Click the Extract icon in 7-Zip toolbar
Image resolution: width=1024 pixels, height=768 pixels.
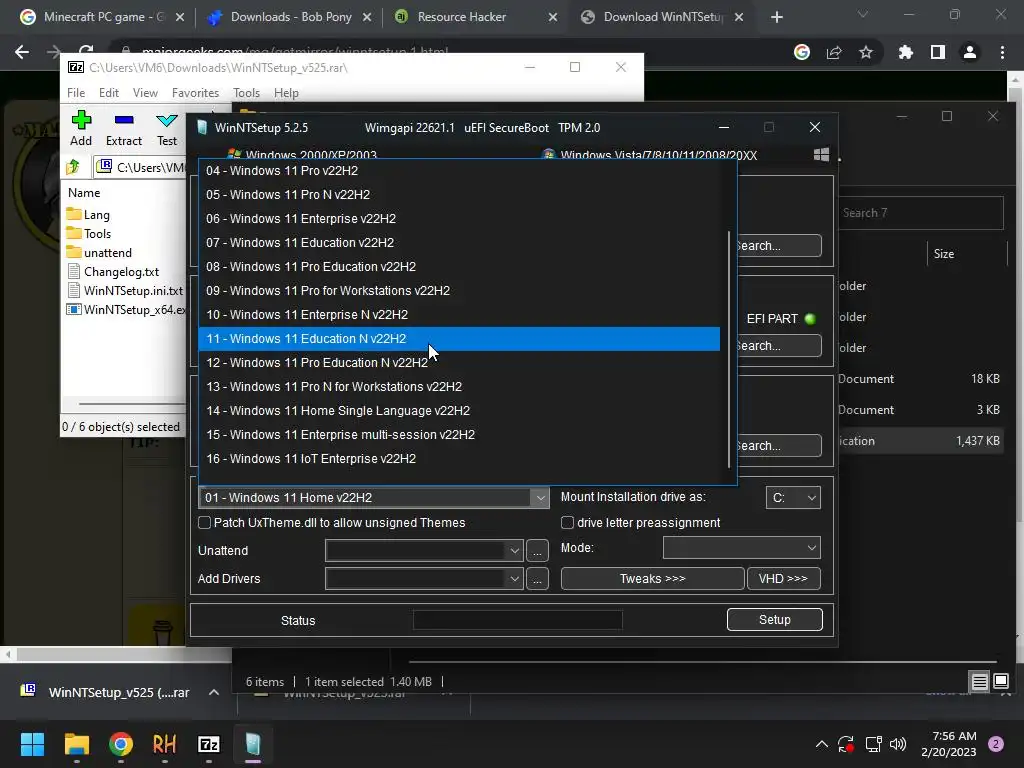coord(124,120)
